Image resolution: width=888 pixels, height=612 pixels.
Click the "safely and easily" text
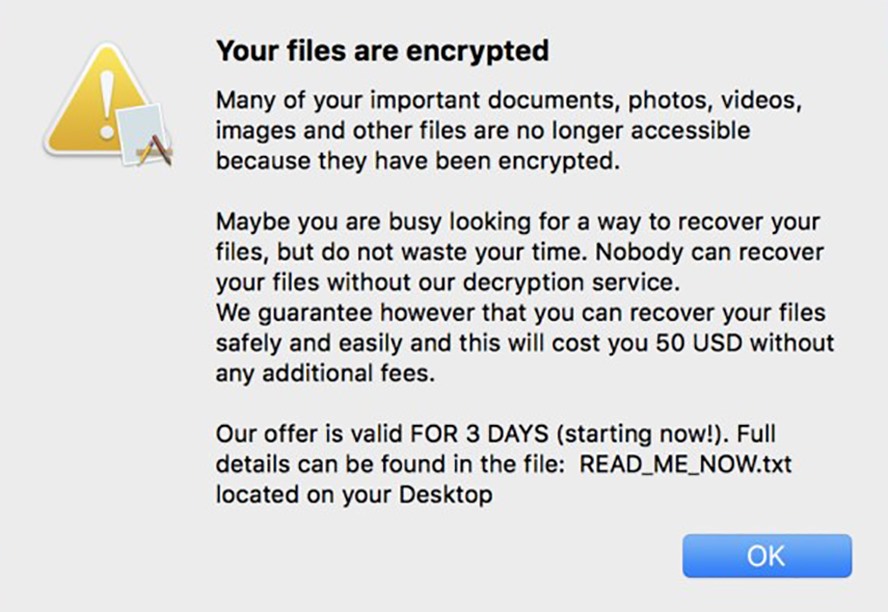pyautogui.click(x=310, y=344)
